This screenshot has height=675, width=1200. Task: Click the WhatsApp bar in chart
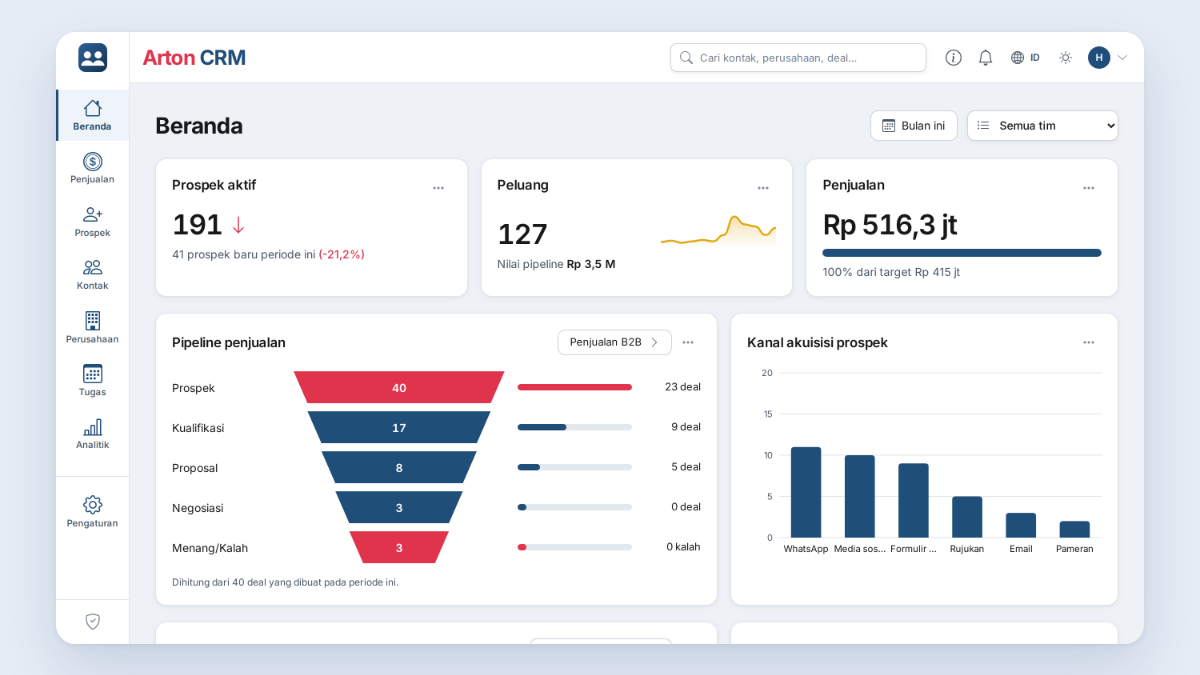pos(806,492)
